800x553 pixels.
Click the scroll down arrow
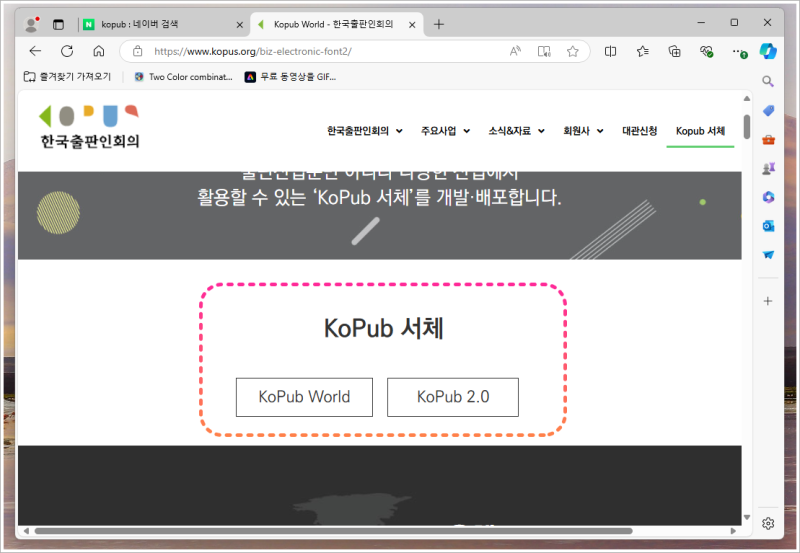point(747,517)
